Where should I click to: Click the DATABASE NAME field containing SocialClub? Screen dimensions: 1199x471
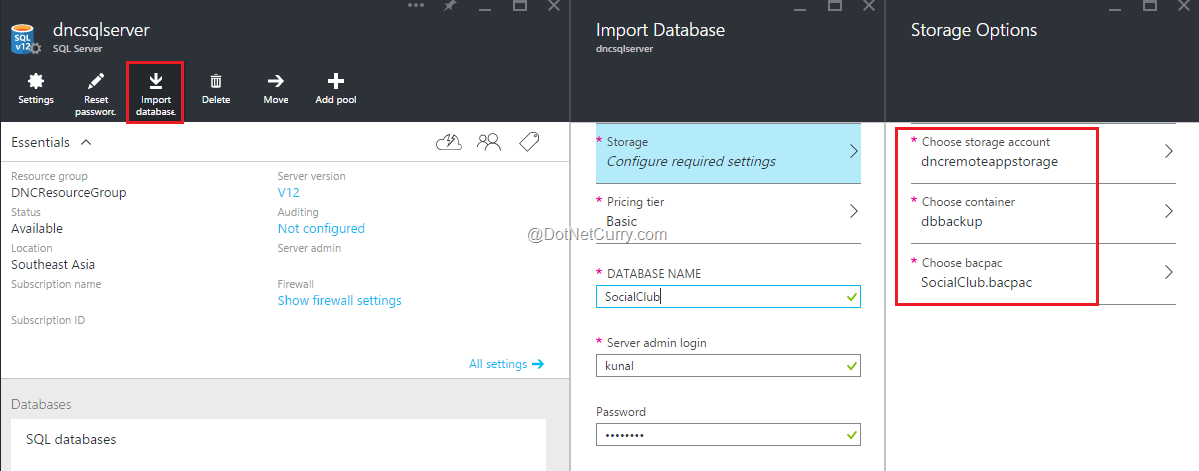pyautogui.click(x=728, y=297)
